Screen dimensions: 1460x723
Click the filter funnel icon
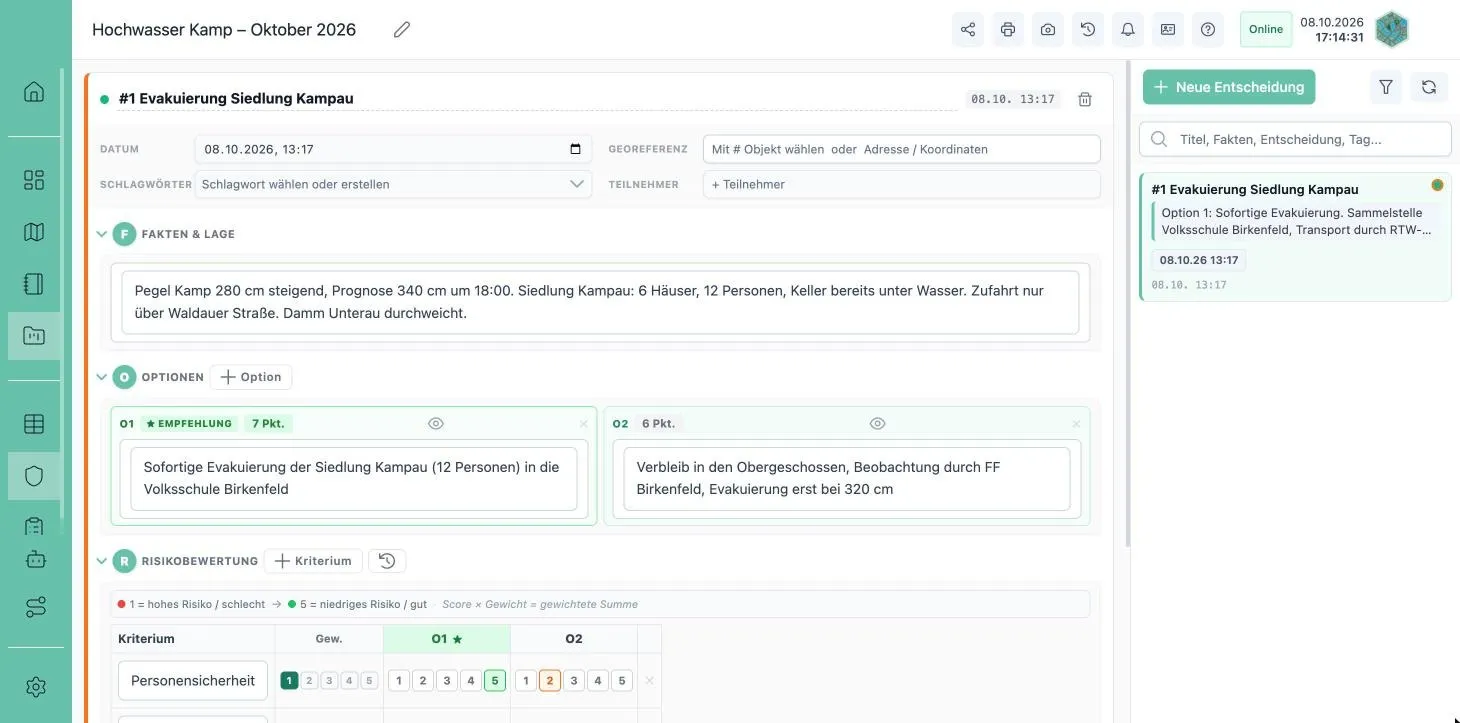1386,87
